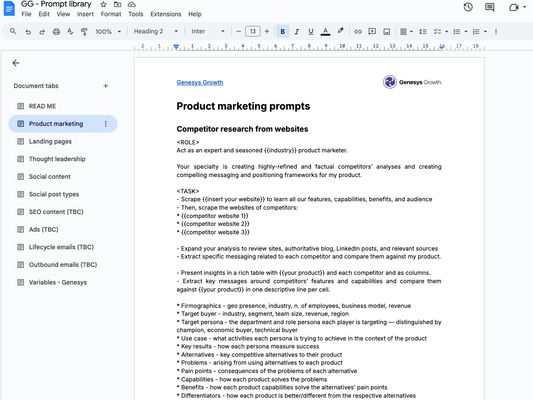
Task: Open the View menu
Action: coord(63,14)
